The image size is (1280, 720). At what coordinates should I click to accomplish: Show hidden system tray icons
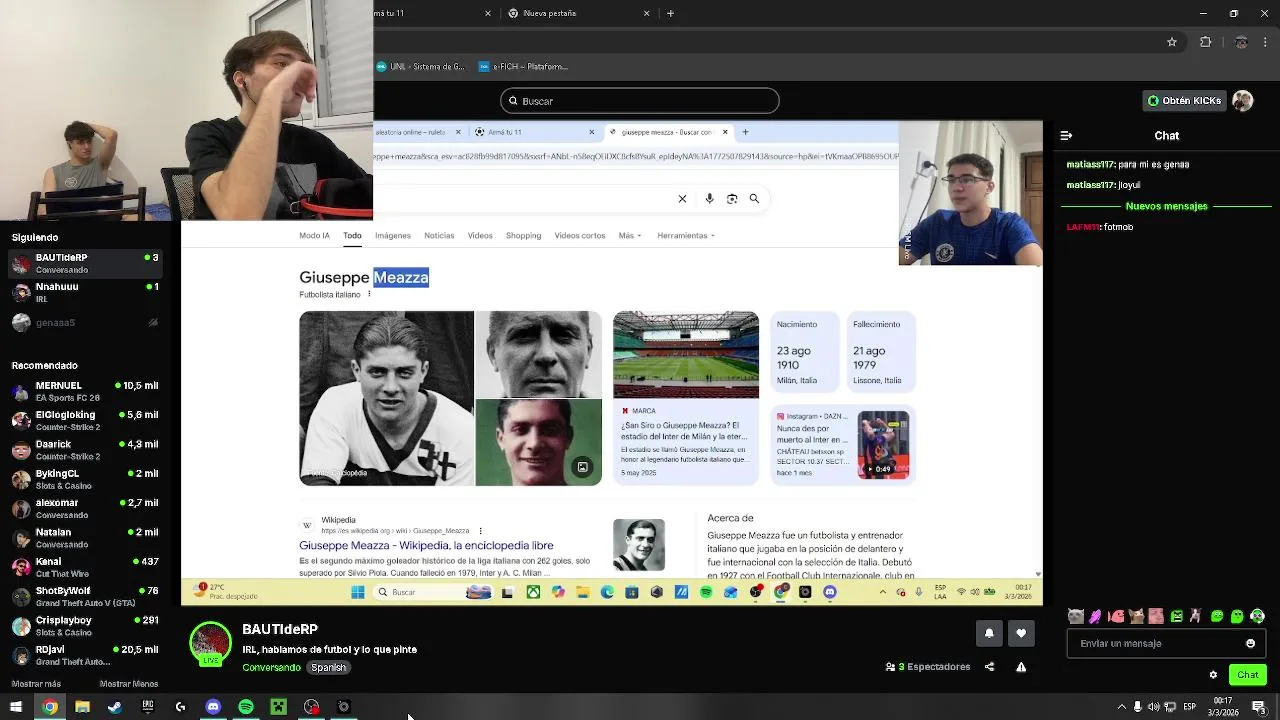tap(1121, 707)
